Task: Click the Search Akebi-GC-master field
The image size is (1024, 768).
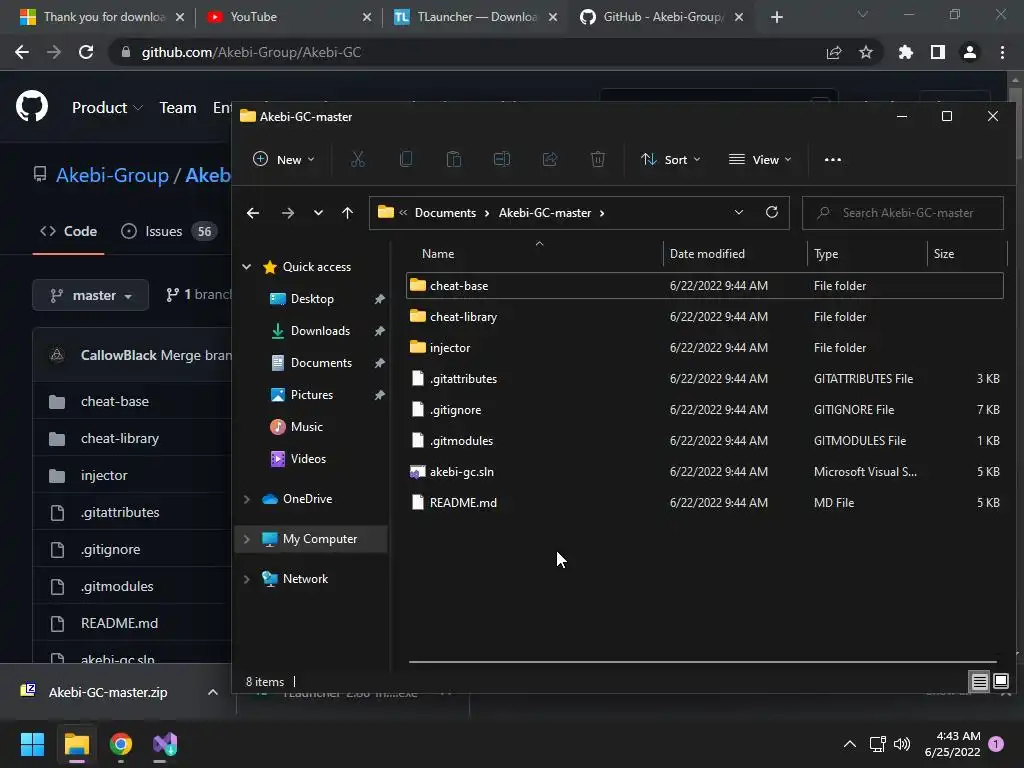Action: [x=903, y=213]
